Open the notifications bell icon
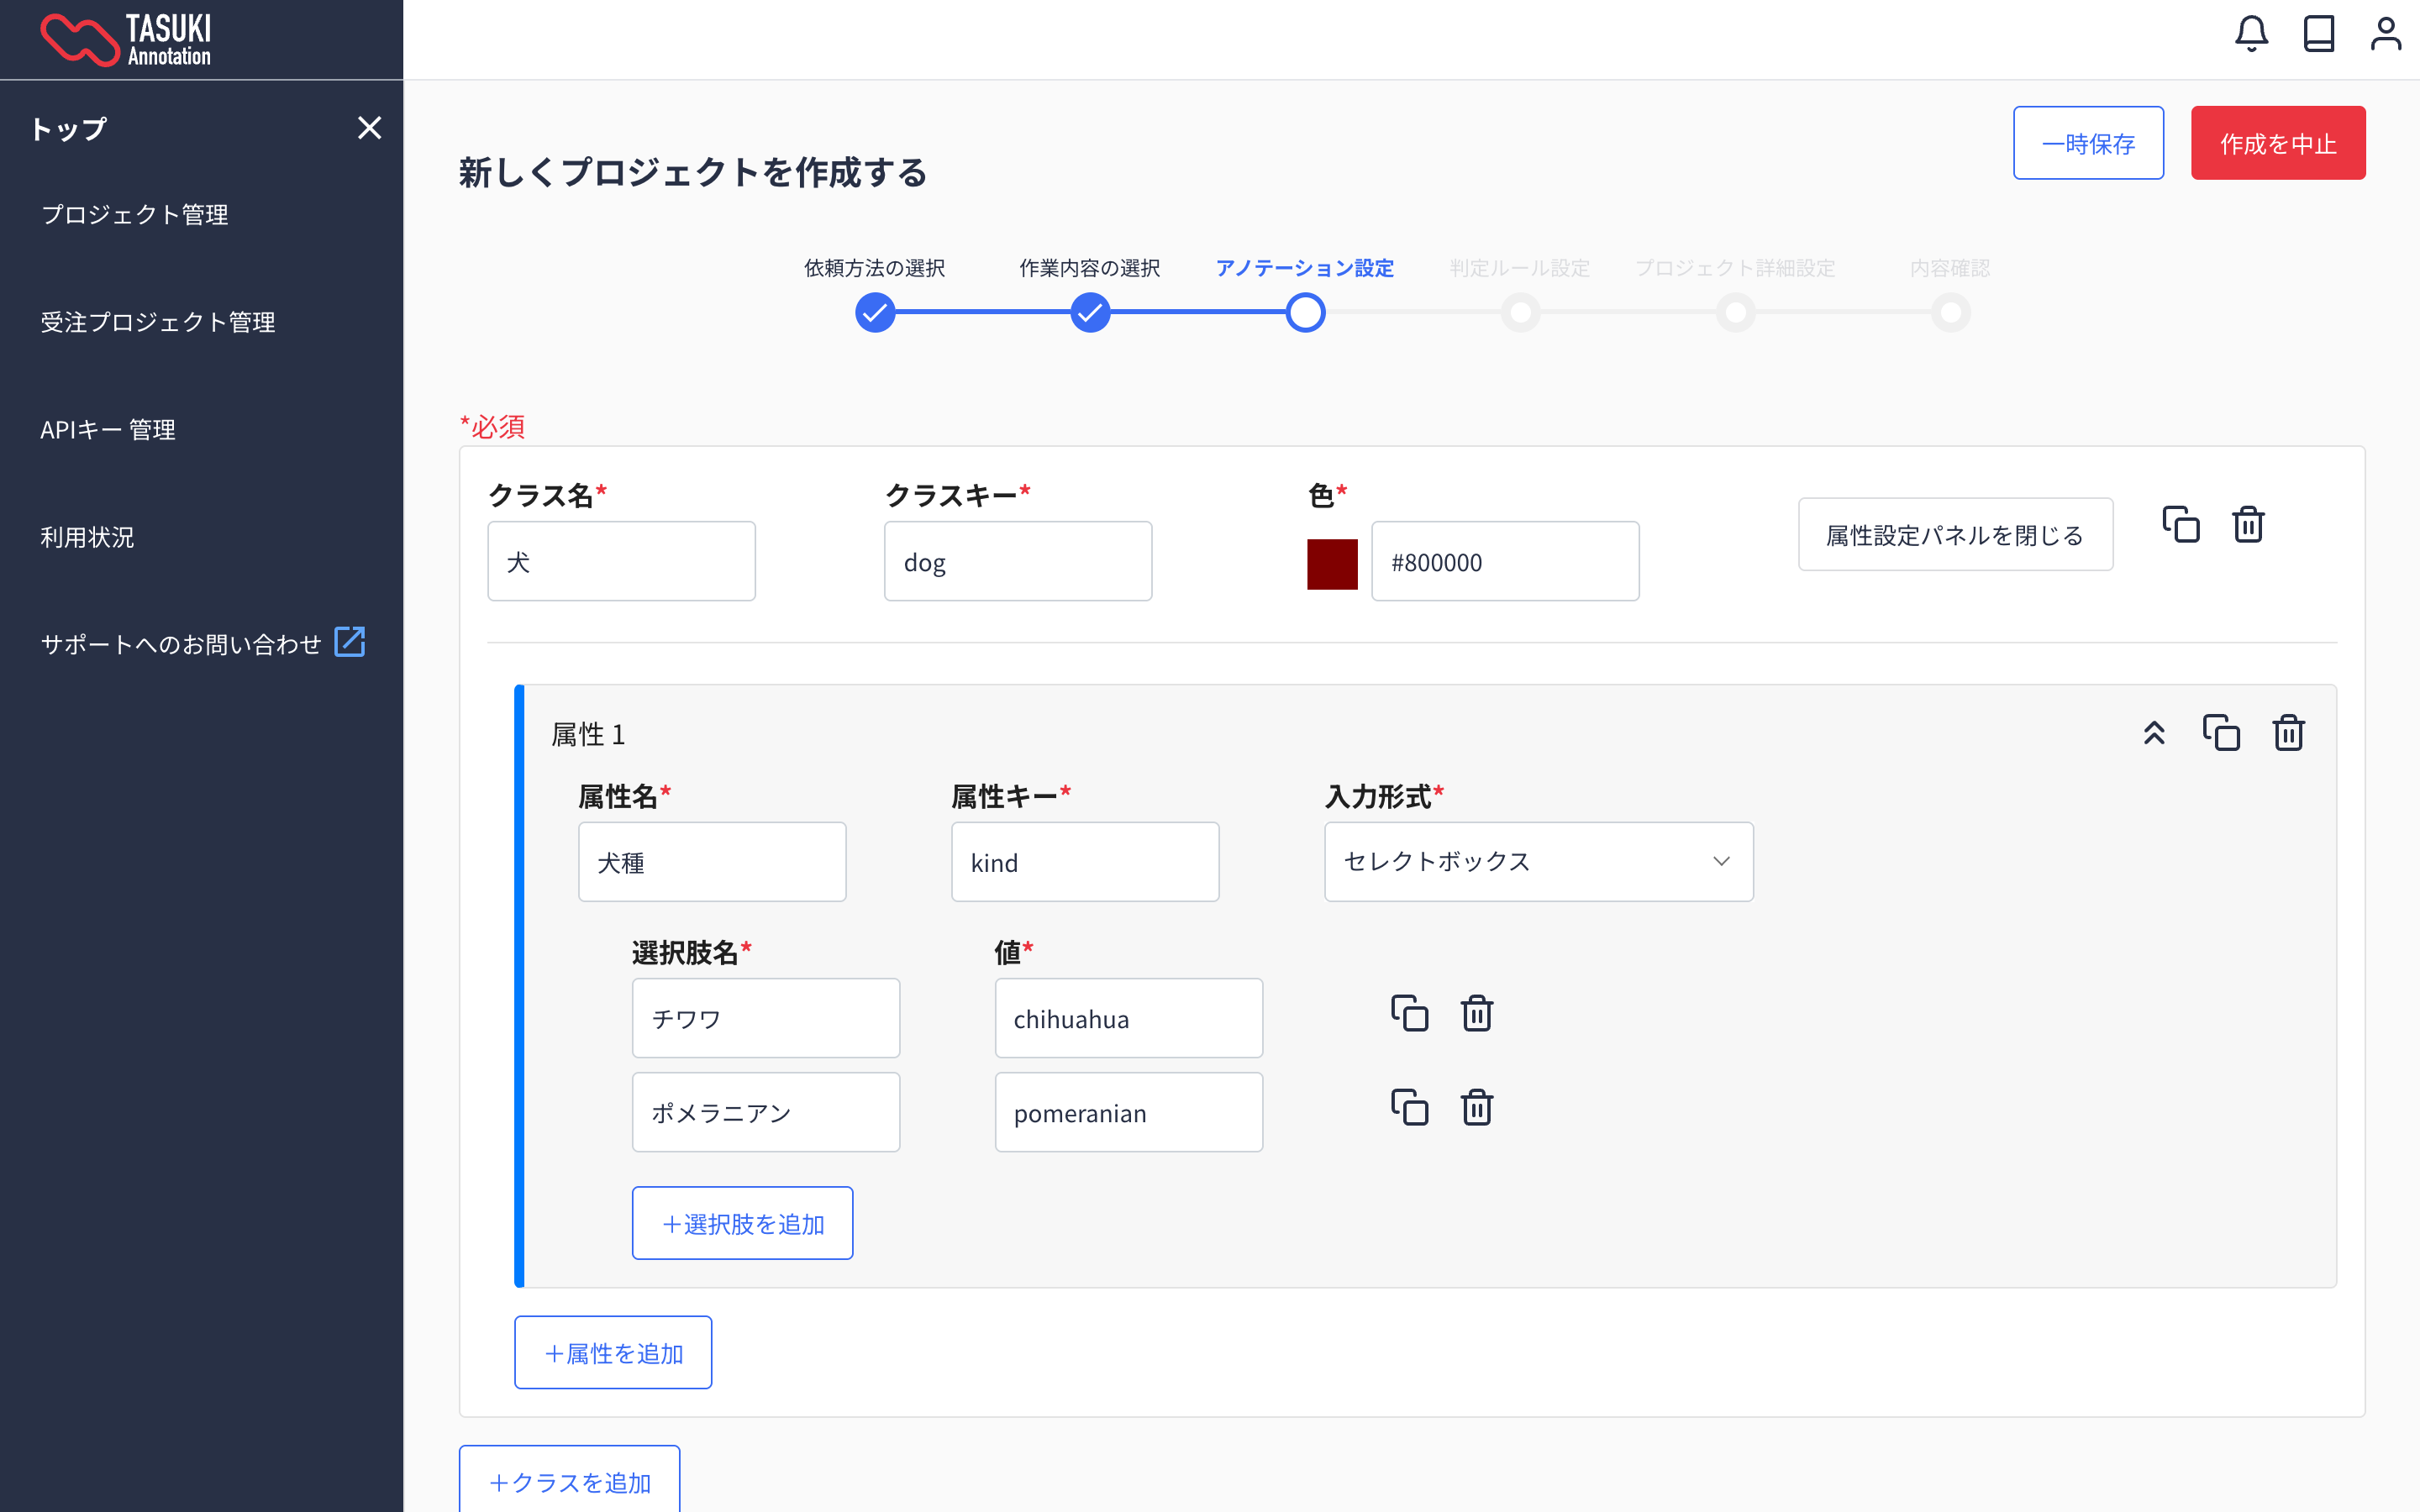This screenshot has width=2420, height=1512. coord(2251,34)
